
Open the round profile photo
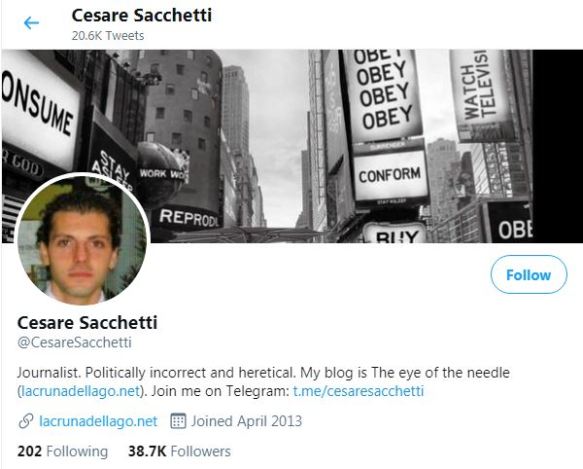tap(82, 238)
